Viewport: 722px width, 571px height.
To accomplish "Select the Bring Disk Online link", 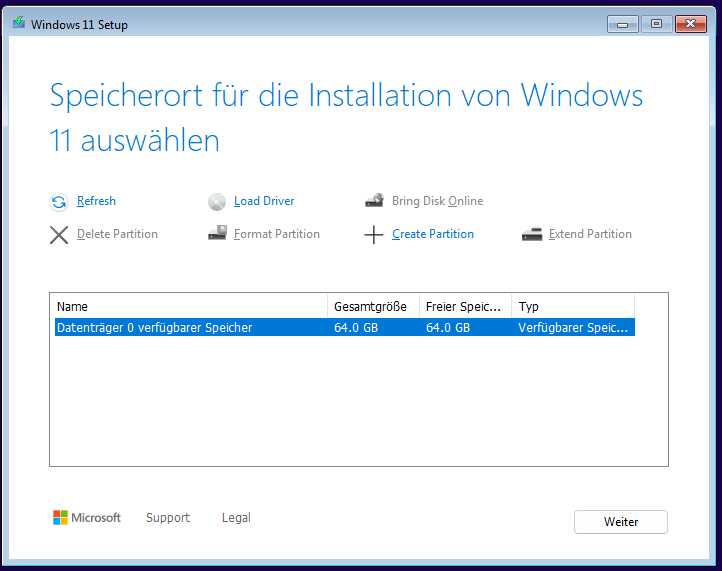I will point(437,201).
